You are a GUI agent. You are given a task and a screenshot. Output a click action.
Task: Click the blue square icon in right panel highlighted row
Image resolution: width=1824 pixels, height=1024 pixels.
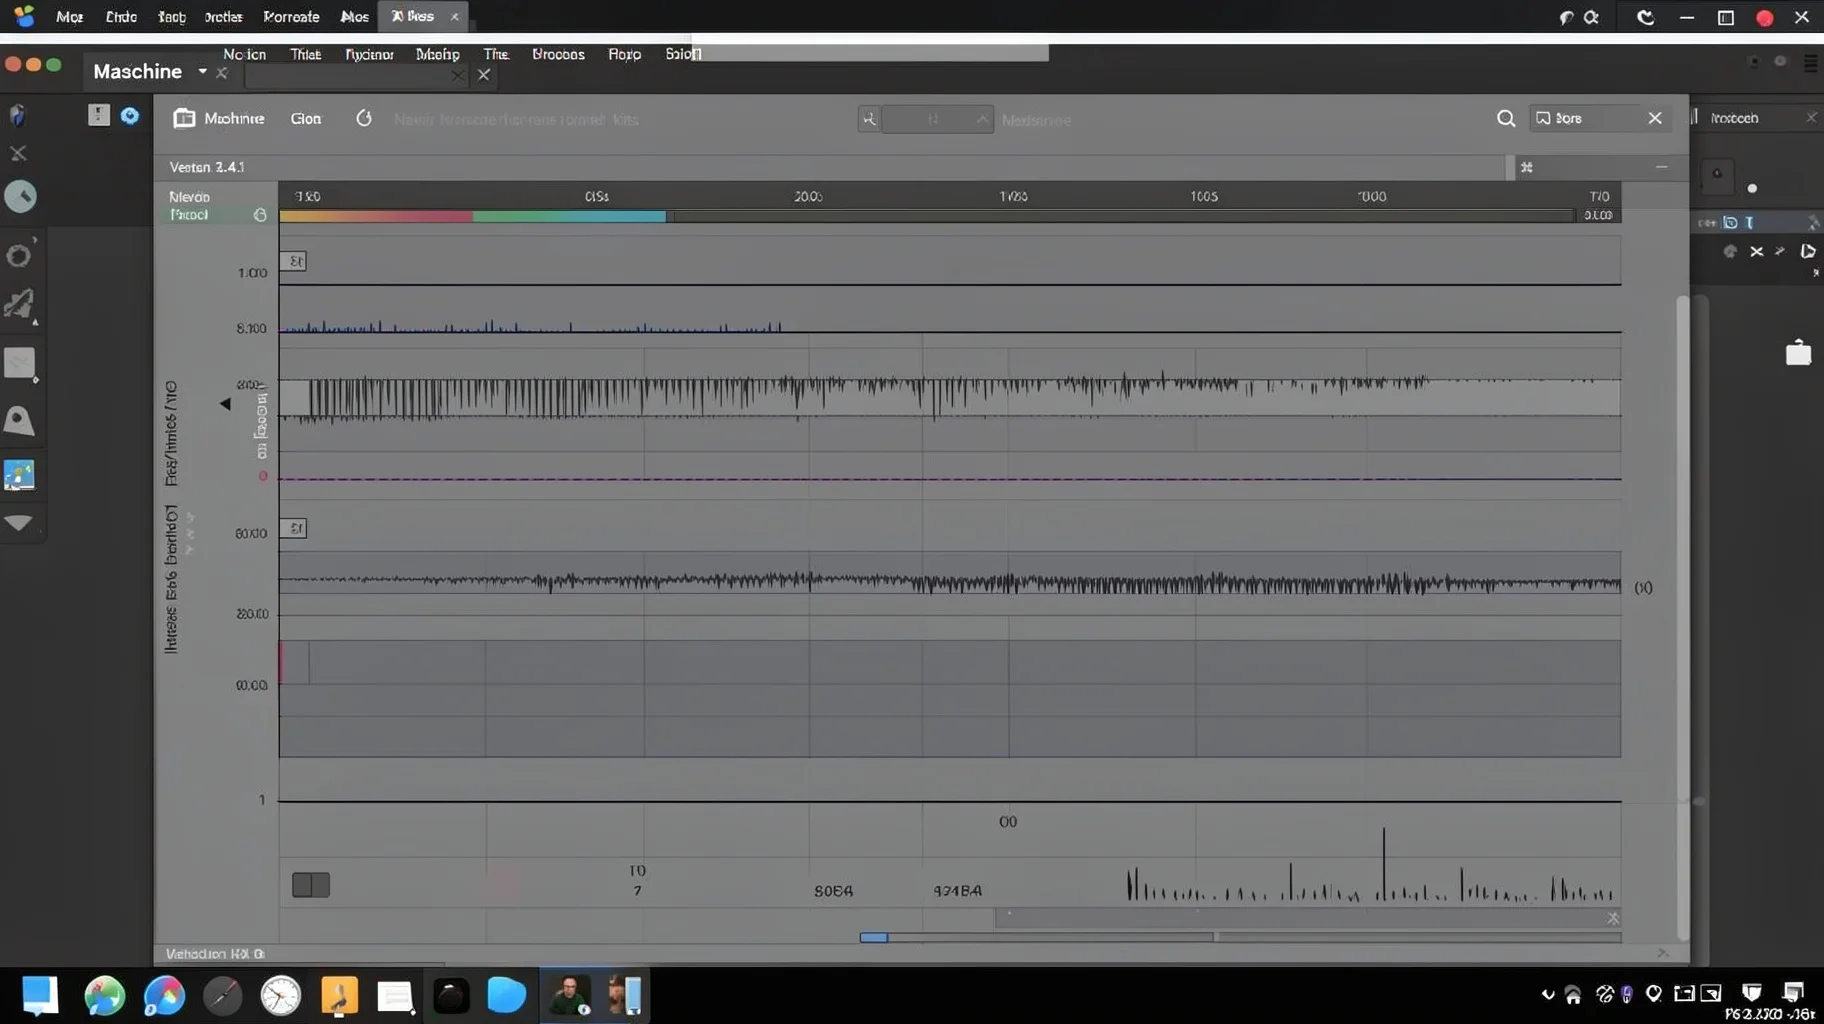coord(1730,223)
